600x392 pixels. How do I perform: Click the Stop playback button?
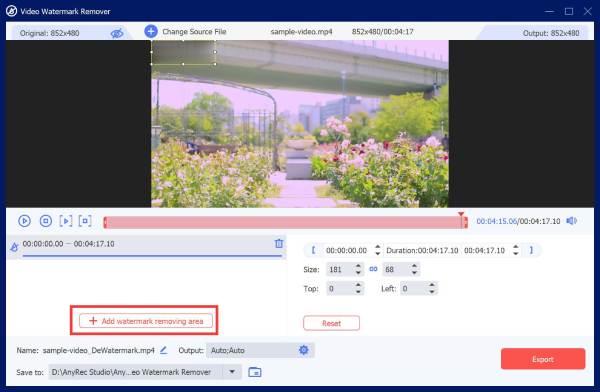pyautogui.click(x=46, y=221)
